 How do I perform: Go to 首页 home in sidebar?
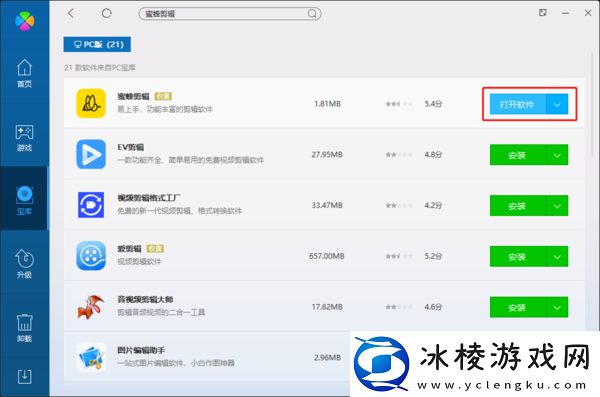(24, 73)
